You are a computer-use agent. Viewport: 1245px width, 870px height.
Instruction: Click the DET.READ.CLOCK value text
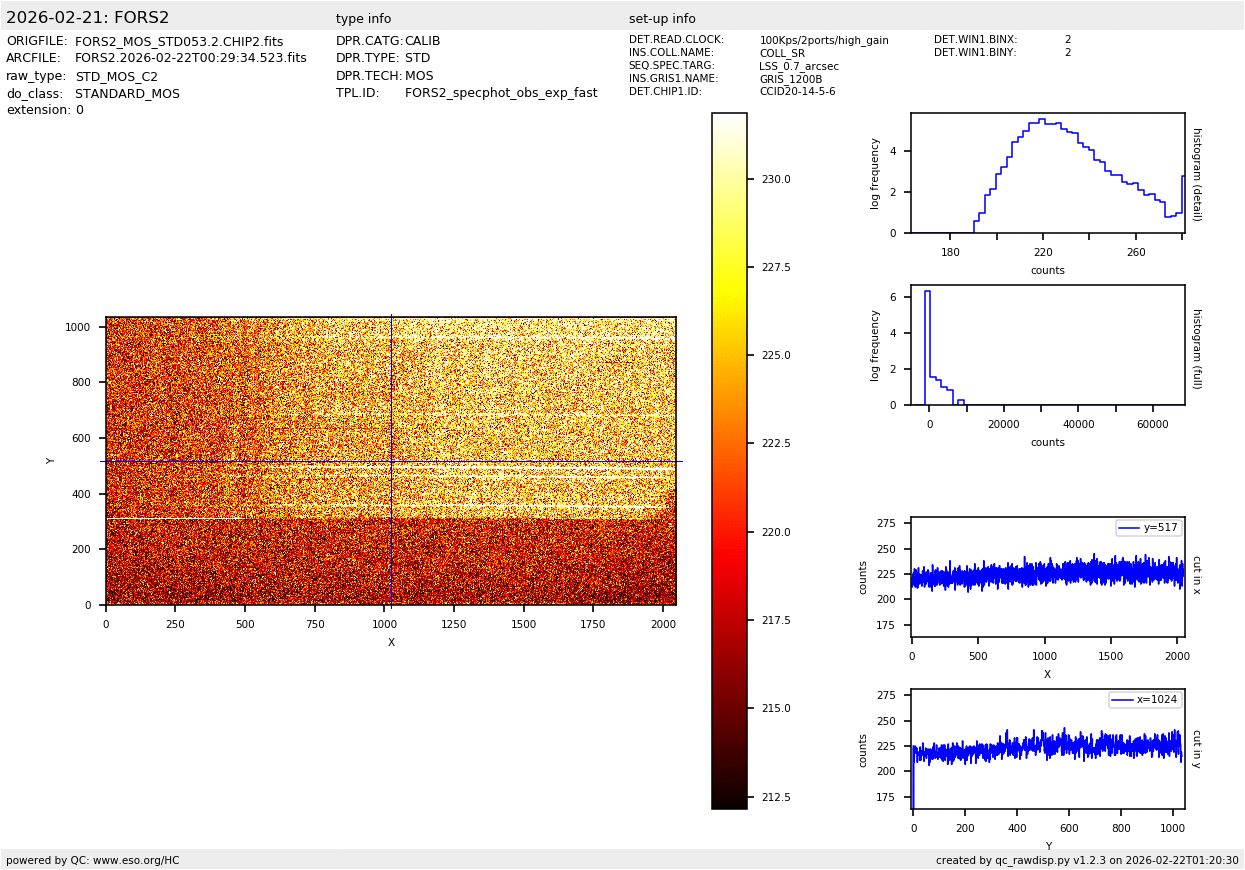(x=823, y=41)
